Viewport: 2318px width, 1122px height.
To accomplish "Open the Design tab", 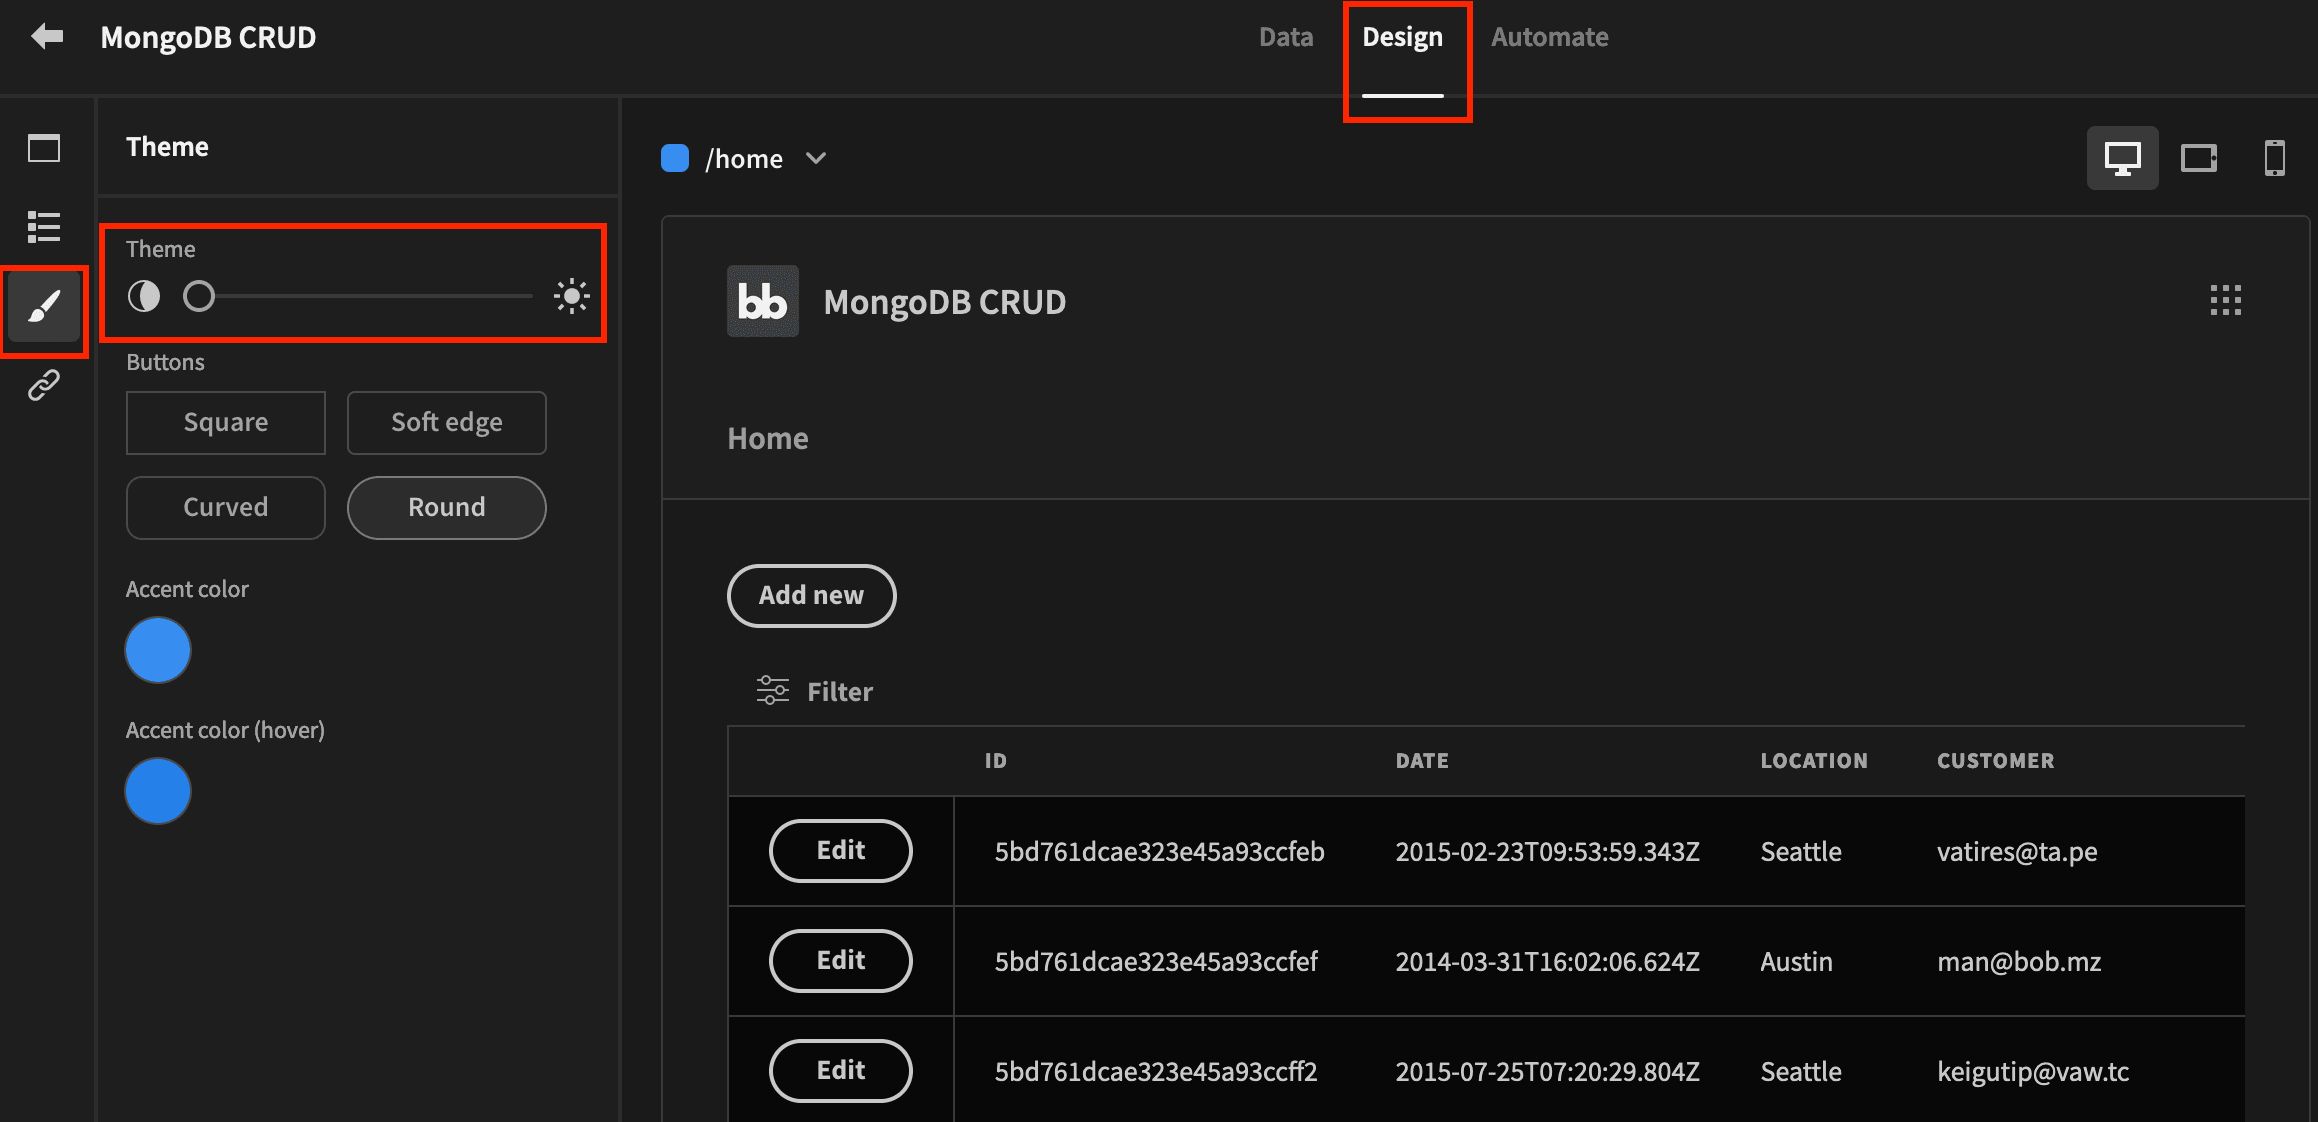I will click(x=1402, y=37).
